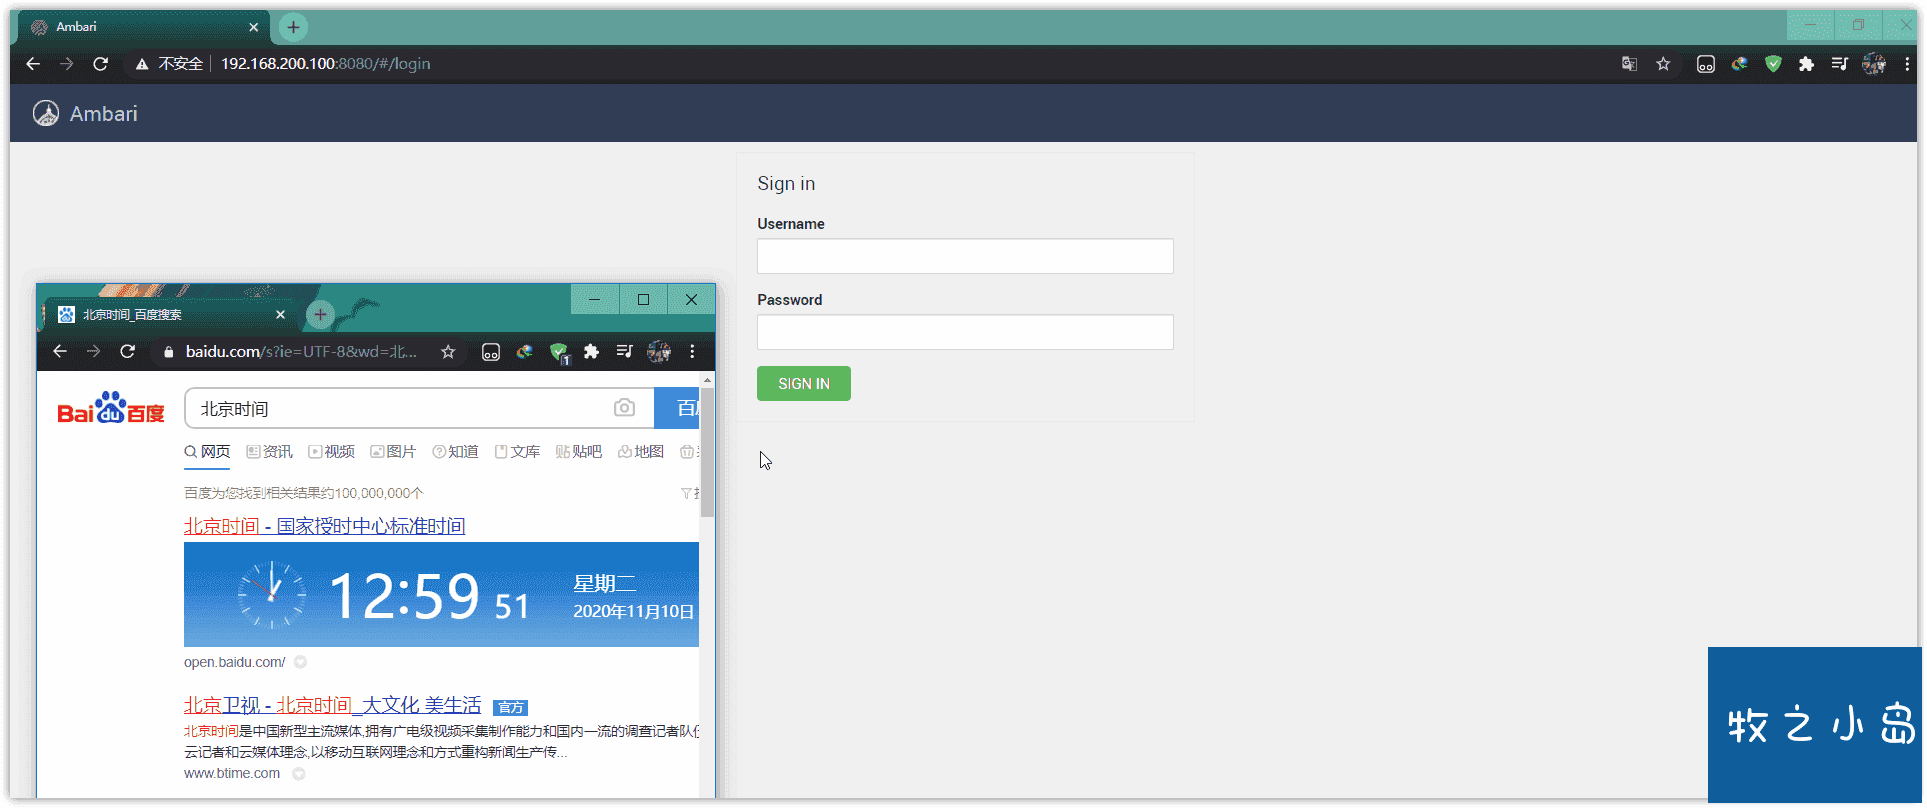Open new tab in Ambari browser window

[293, 27]
